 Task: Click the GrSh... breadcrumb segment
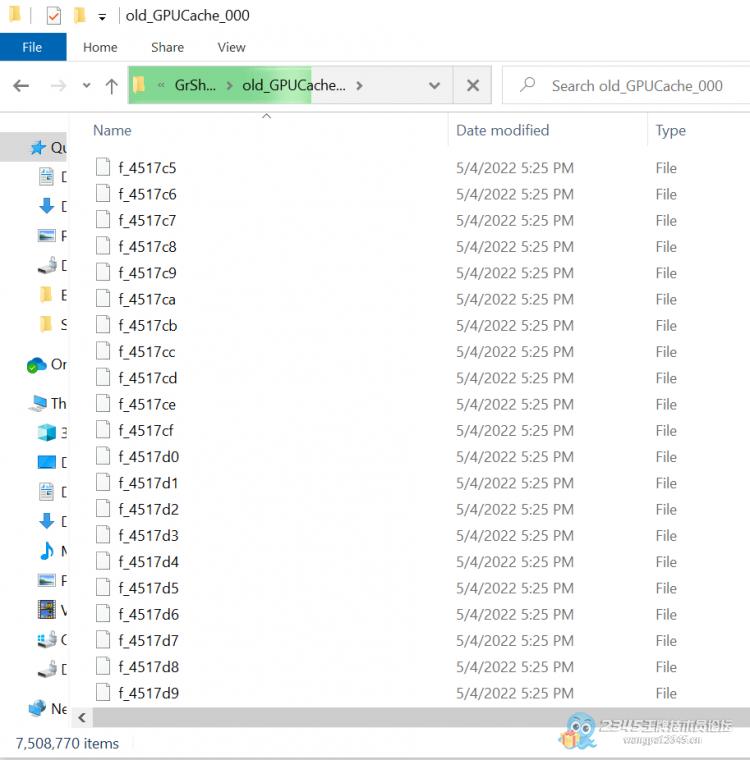point(195,85)
